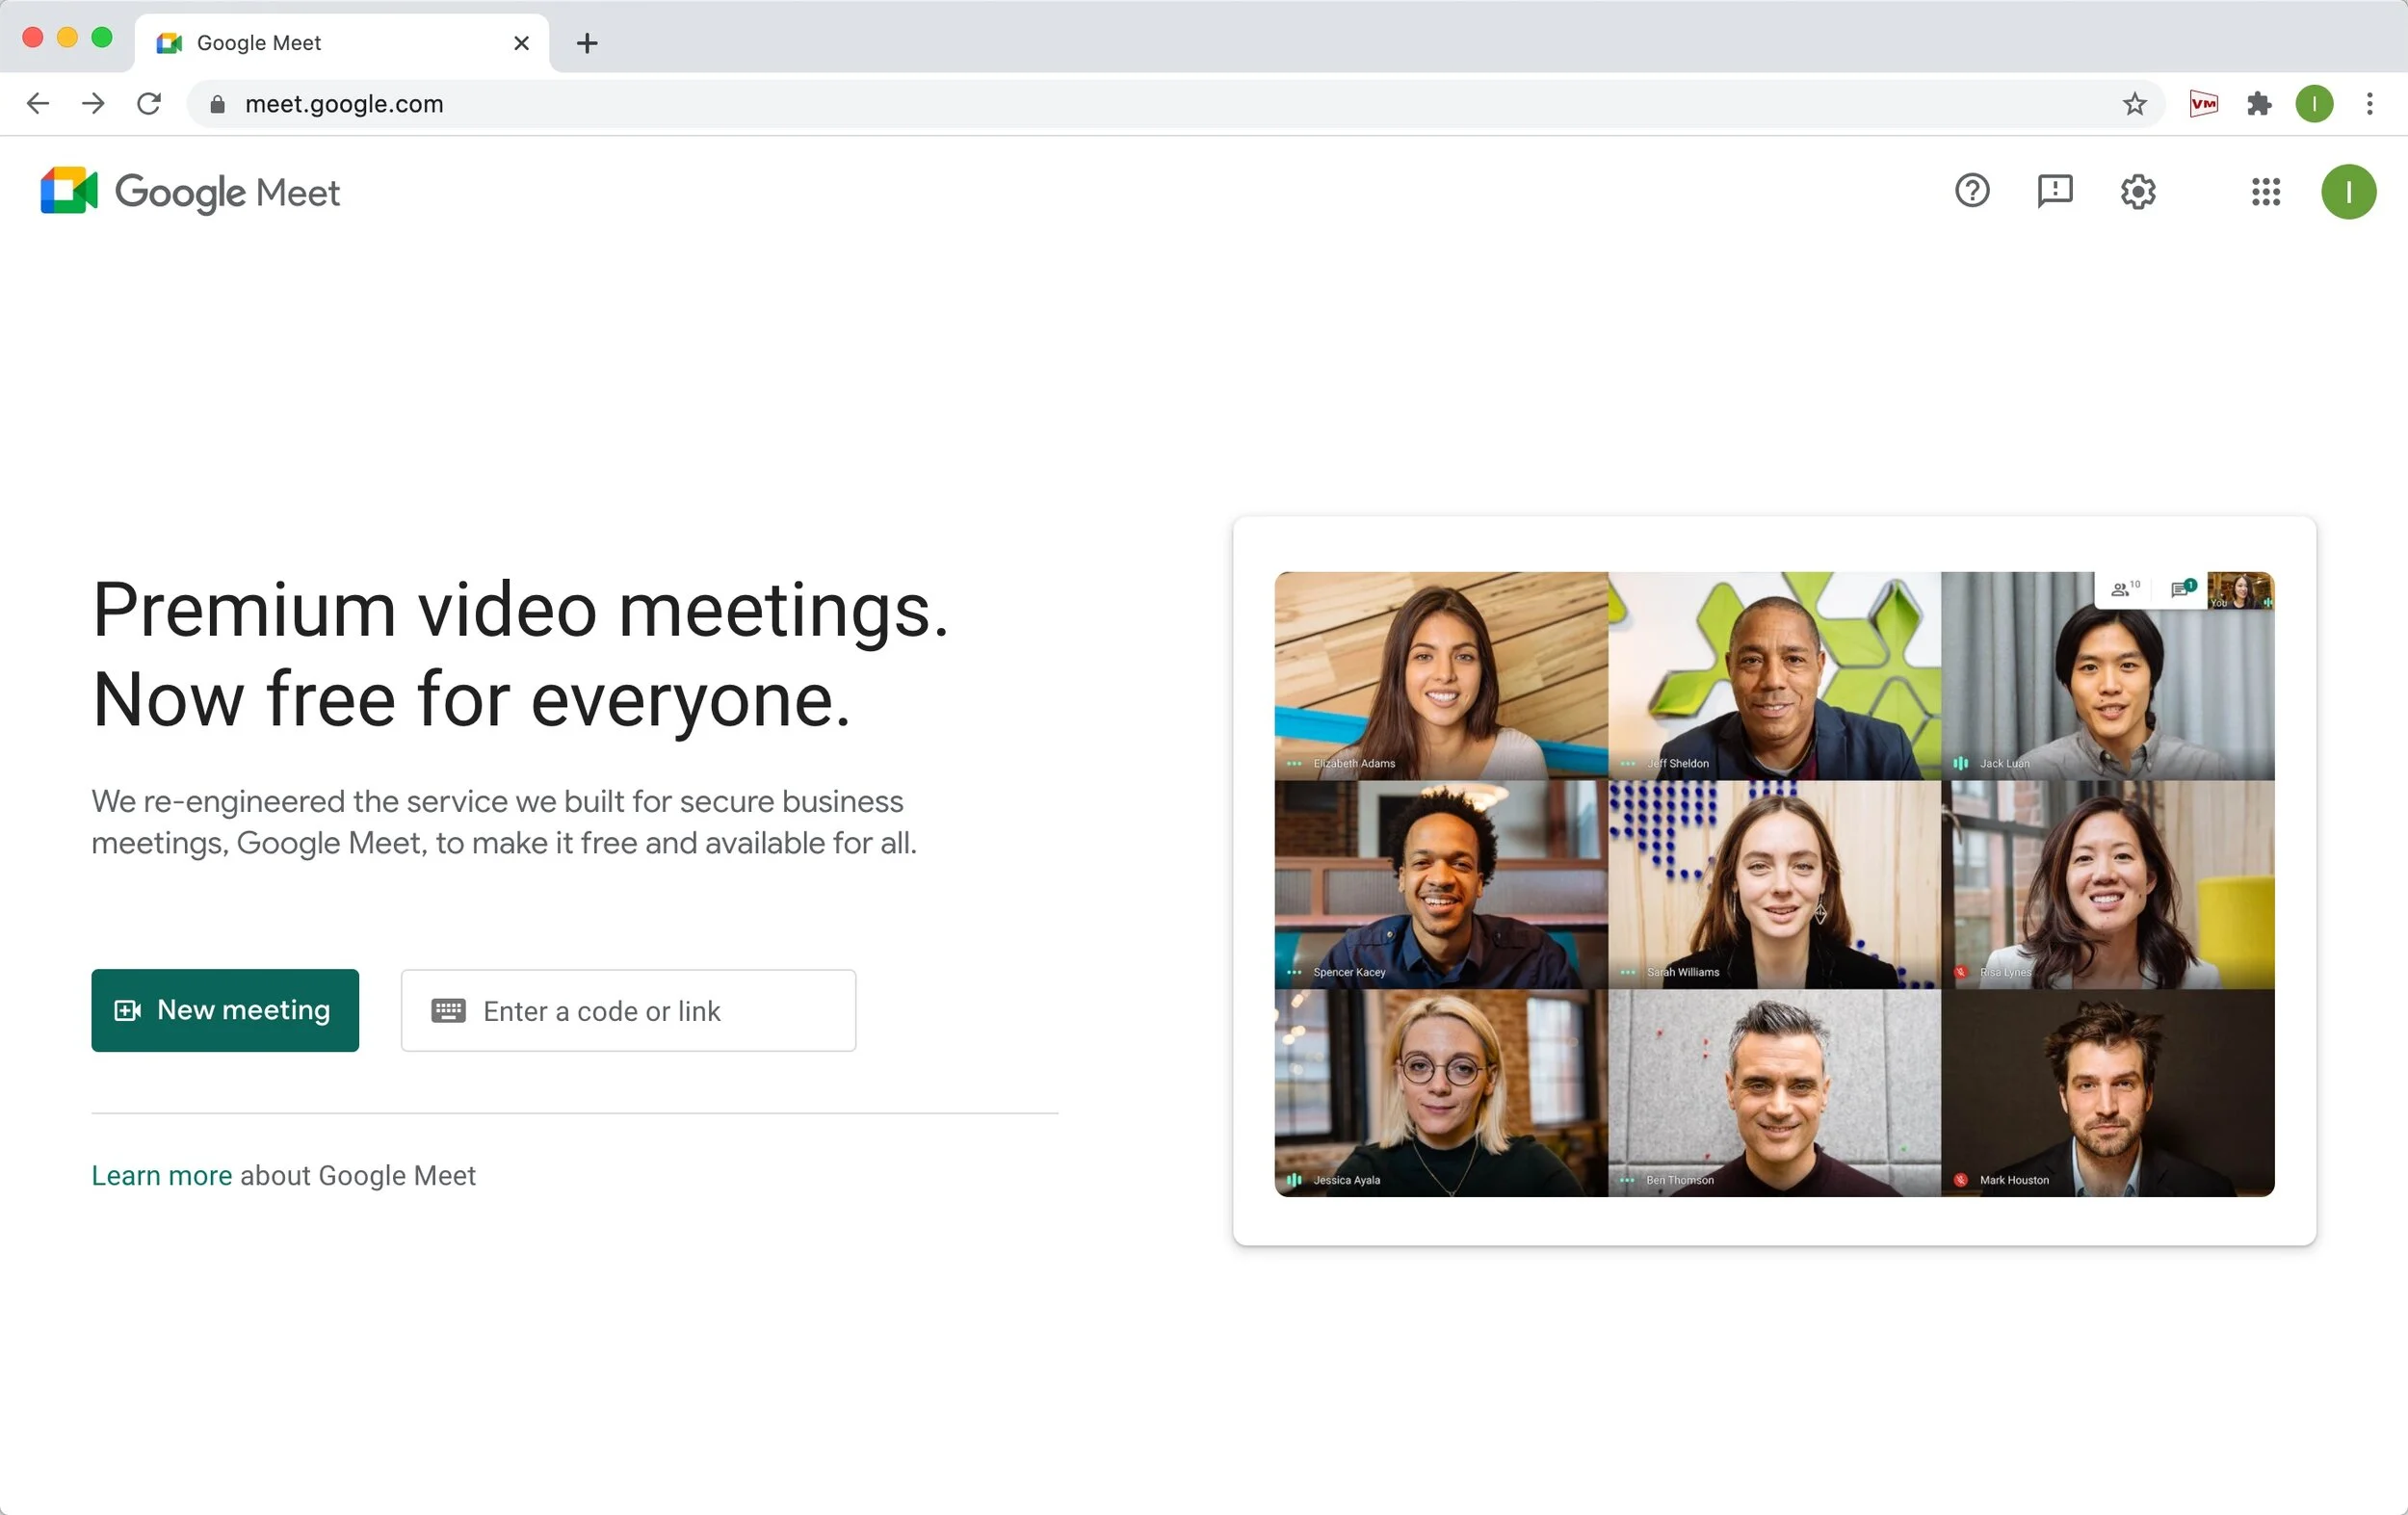
Task: Click the Report a problem feedback icon
Action: tap(2054, 190)
